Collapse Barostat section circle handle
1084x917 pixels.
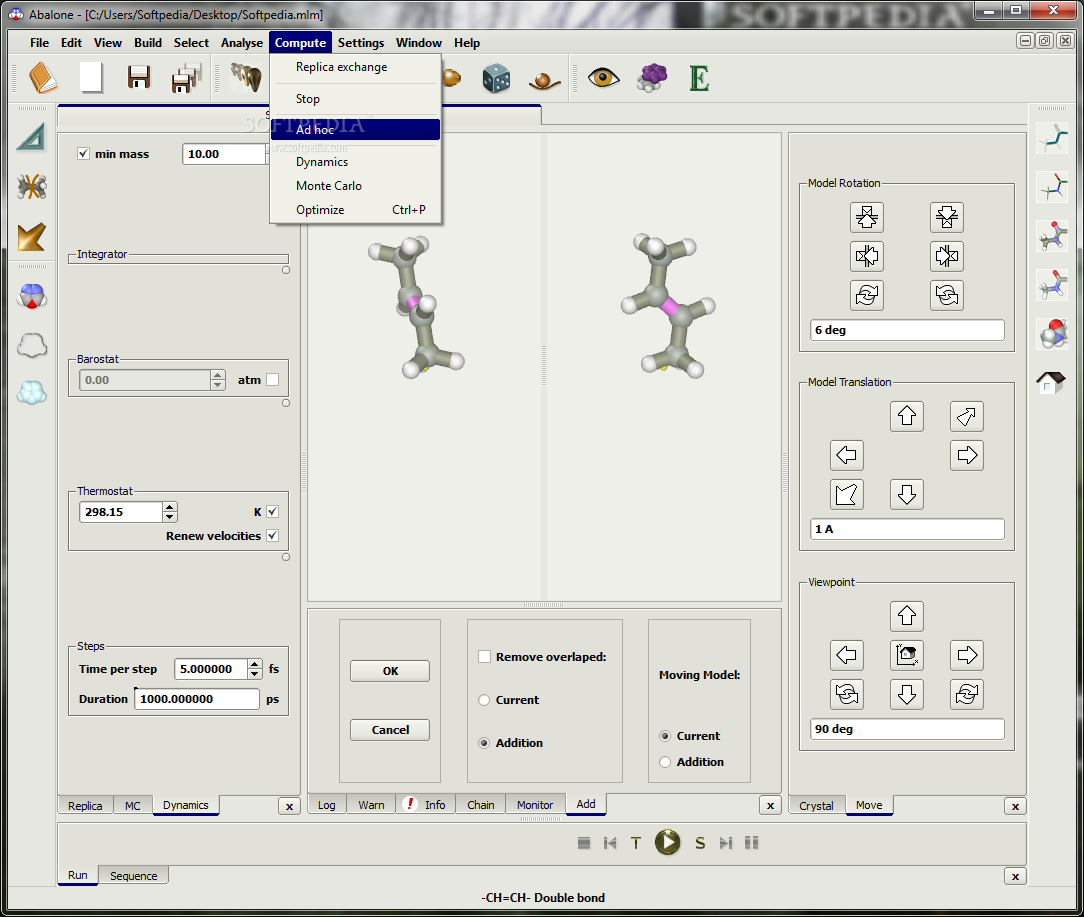coord(286,403)
